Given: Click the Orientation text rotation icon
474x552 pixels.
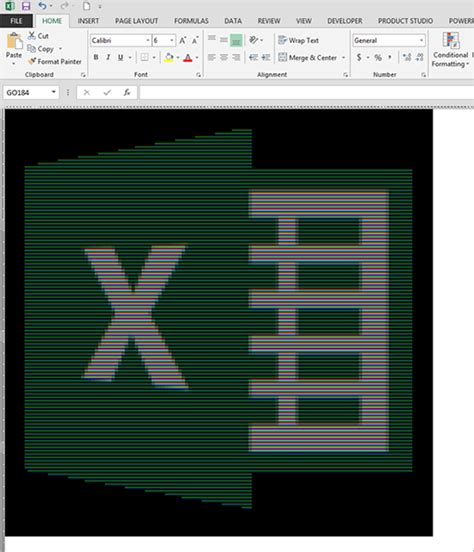Looking at the screenshot, I should point(254,40).
